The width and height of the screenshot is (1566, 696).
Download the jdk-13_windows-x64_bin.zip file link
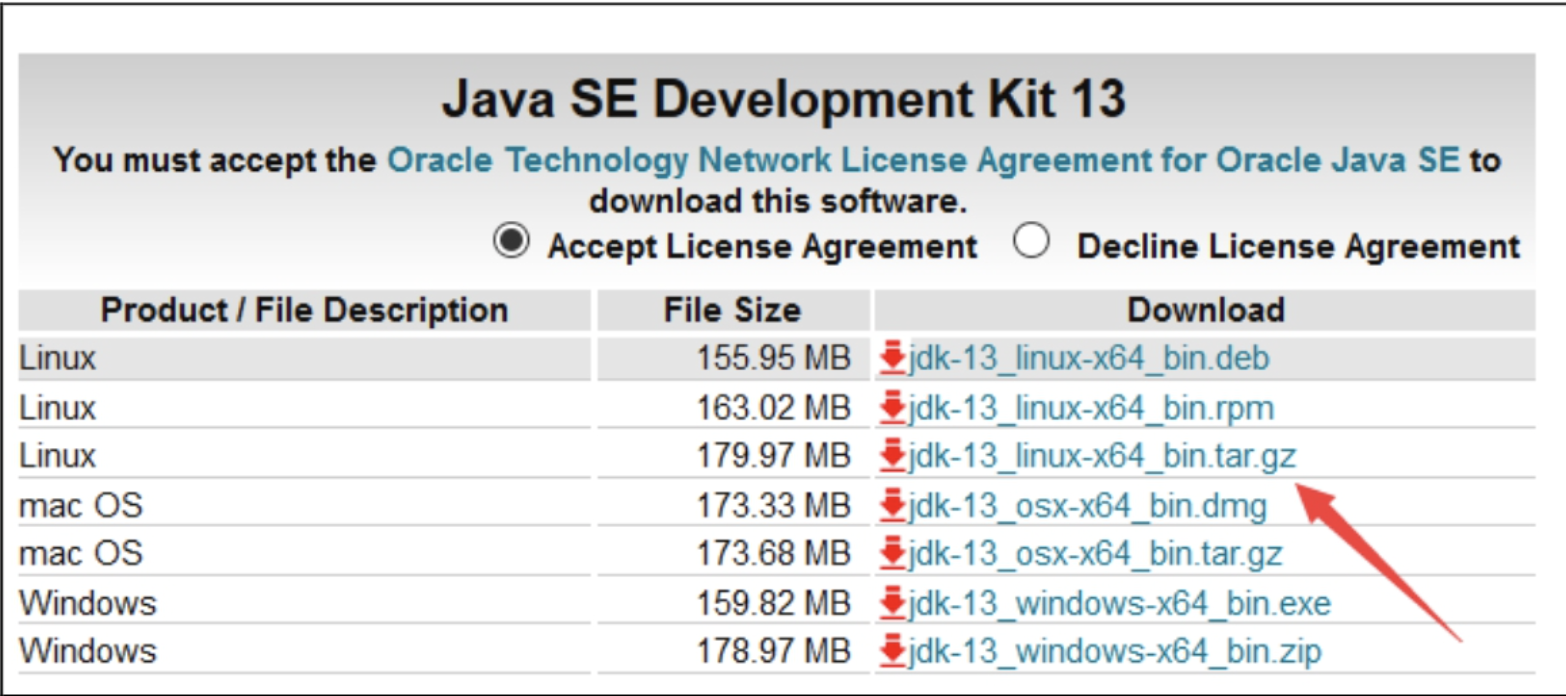[1115, 652]
